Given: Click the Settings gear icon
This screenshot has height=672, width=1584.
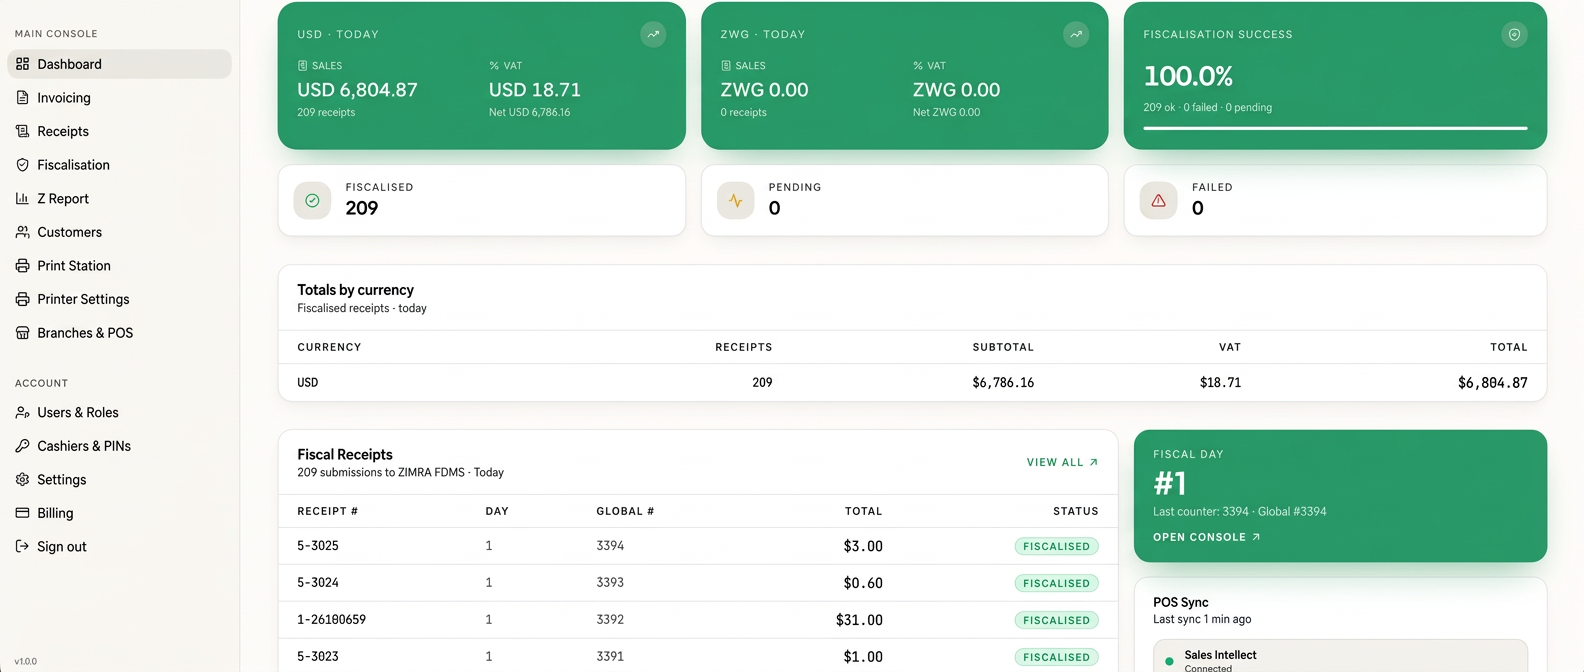Looking at the screenshot, I should pos(22,479).
